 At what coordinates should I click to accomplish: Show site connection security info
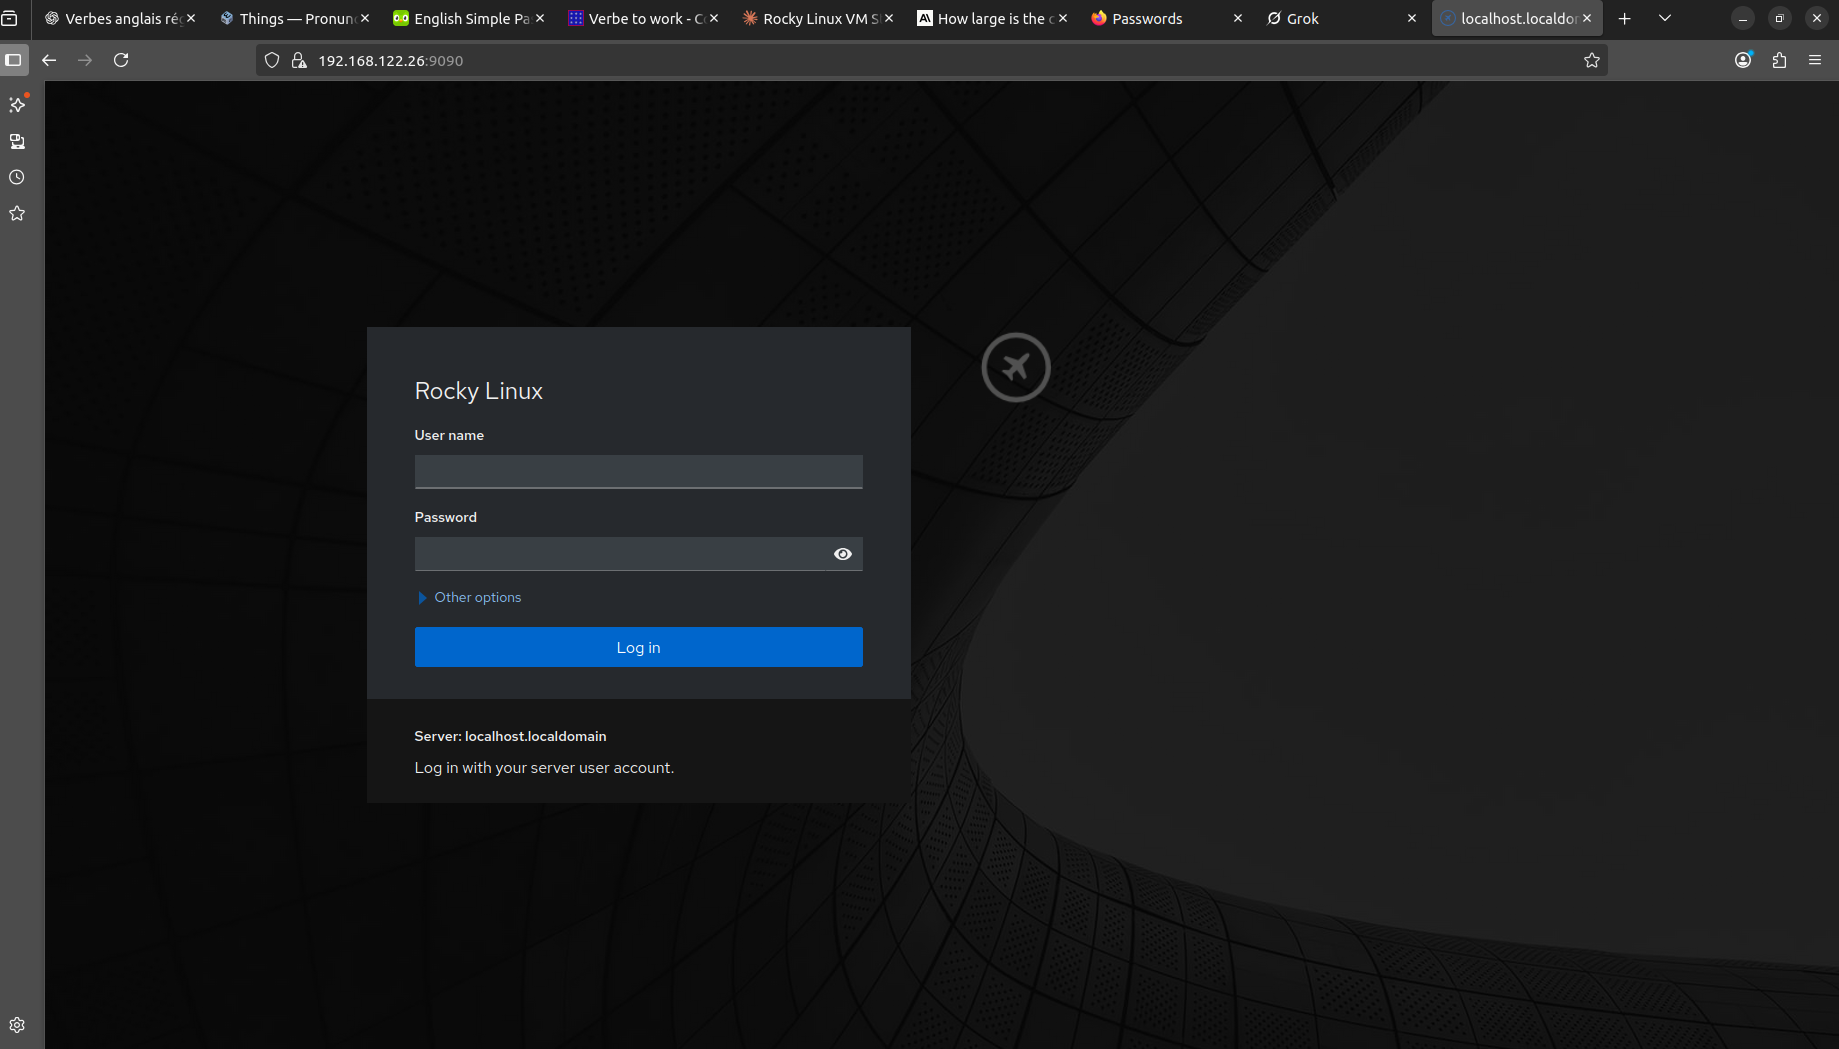[x=298, y=60]
